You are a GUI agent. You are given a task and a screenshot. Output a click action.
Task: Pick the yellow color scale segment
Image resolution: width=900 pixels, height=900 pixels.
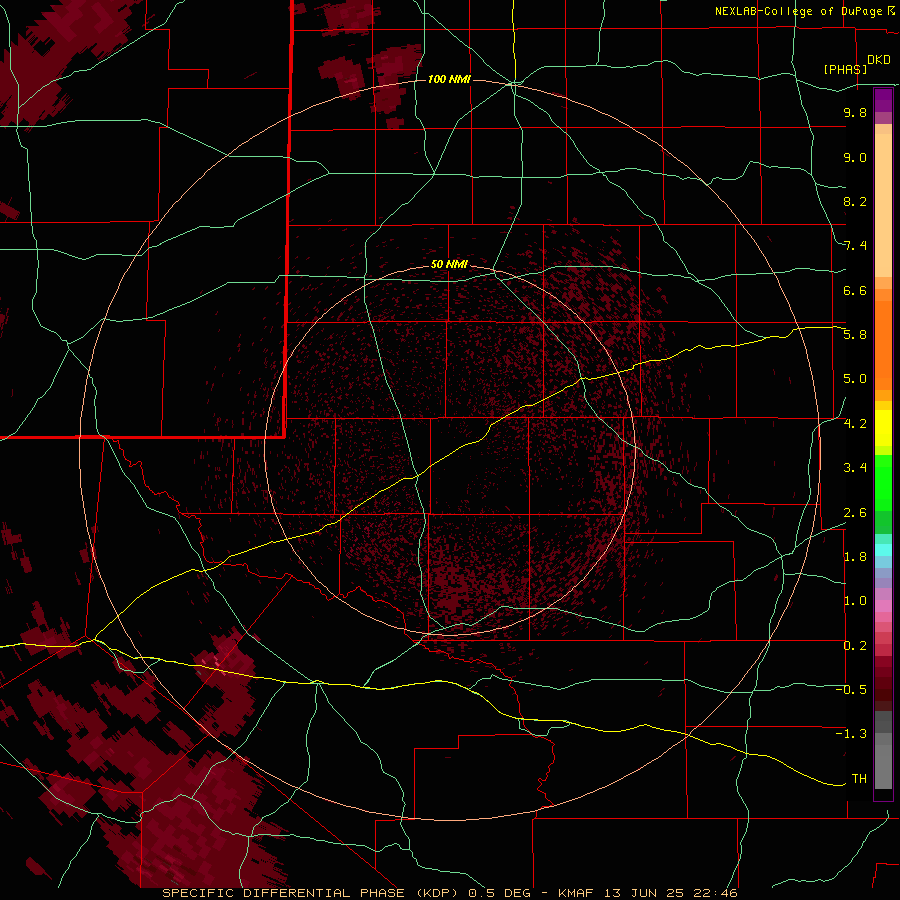[x=883, y=428]
